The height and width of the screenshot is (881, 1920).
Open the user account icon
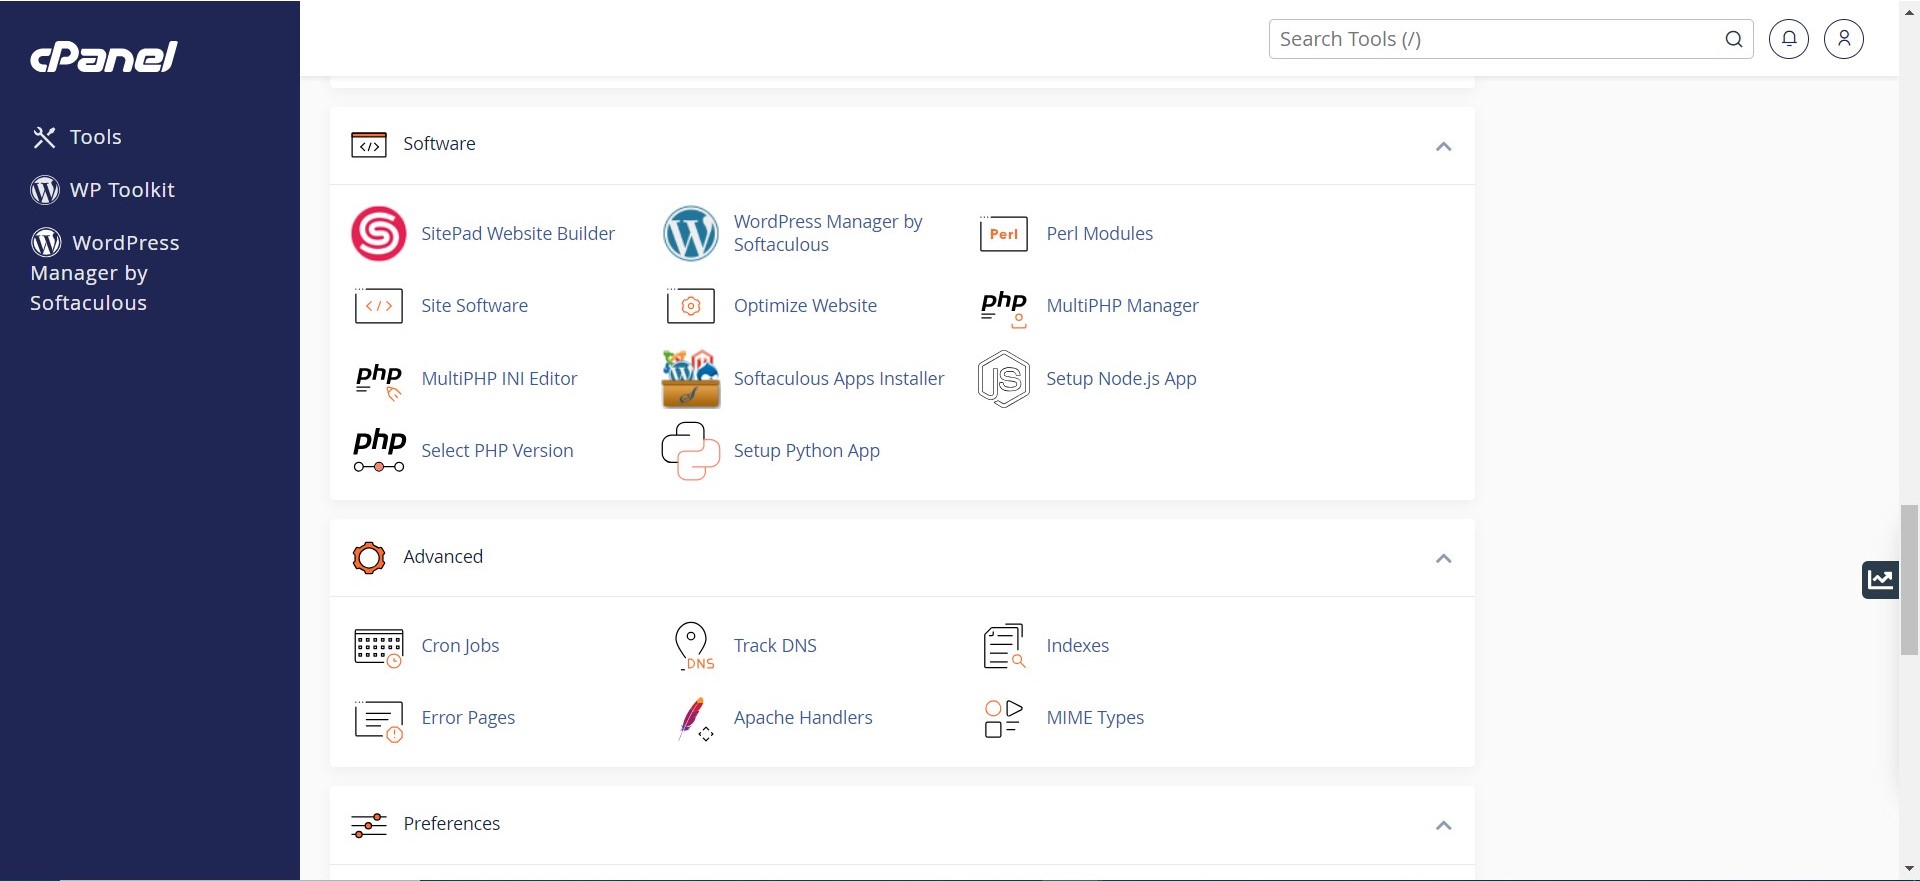click(x=1844, y=39)
